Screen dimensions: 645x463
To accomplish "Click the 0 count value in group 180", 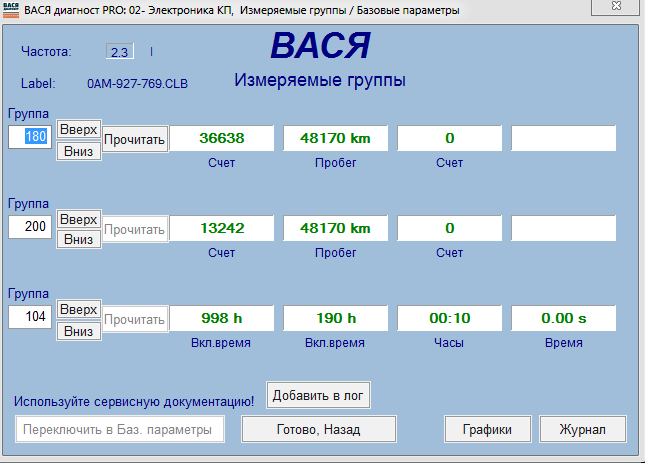I will click(x=450, y=138).
